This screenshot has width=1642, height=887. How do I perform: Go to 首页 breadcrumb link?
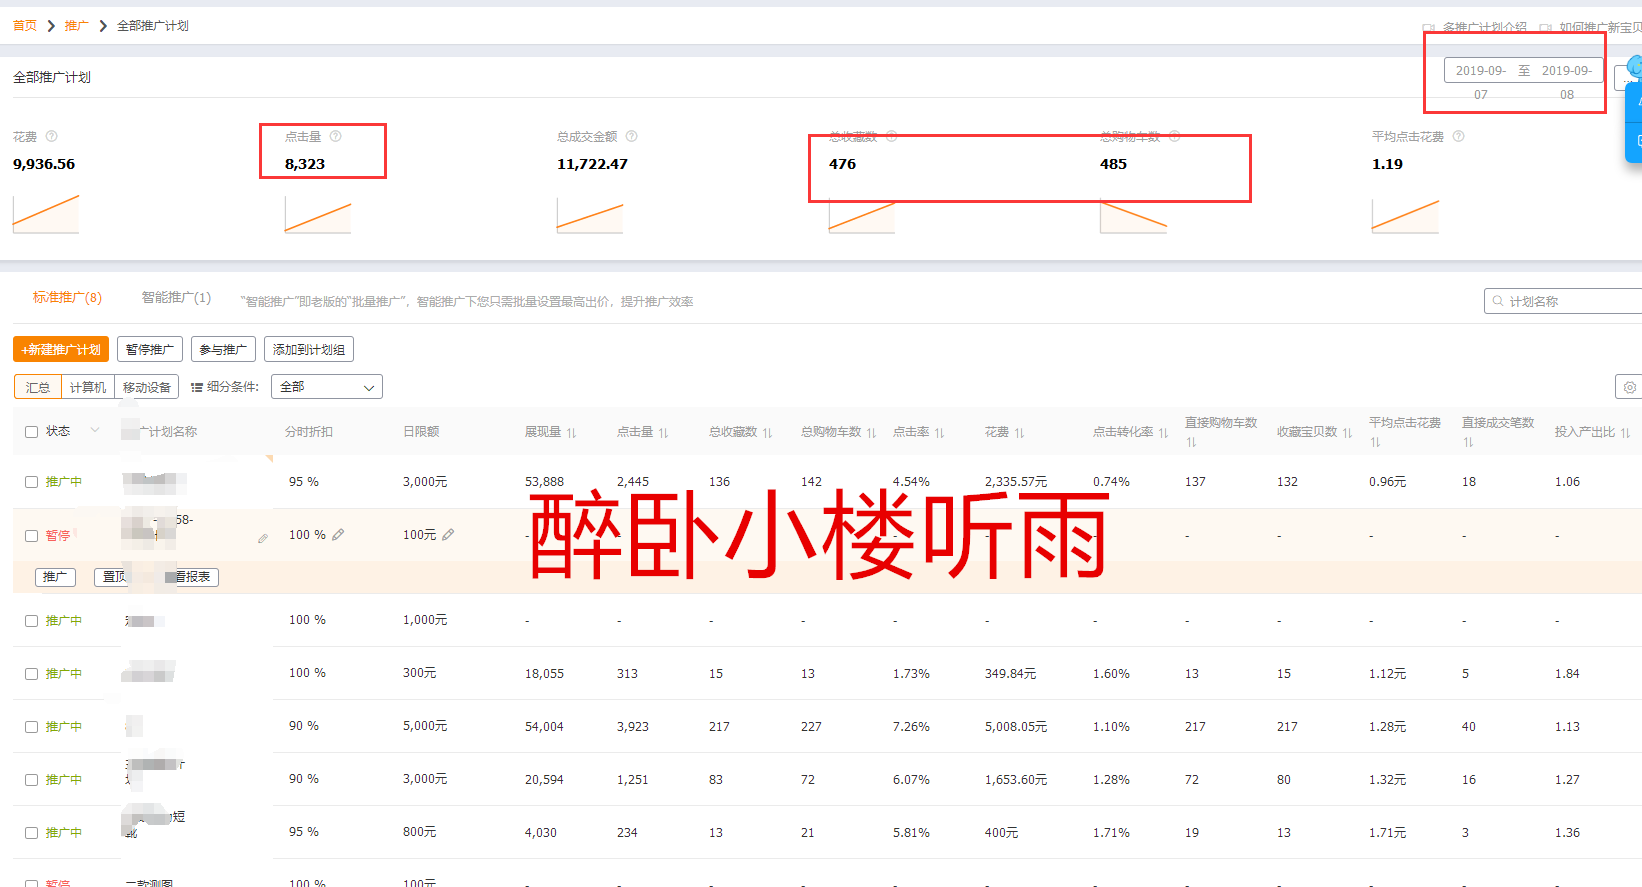click(x=25, y=26)
